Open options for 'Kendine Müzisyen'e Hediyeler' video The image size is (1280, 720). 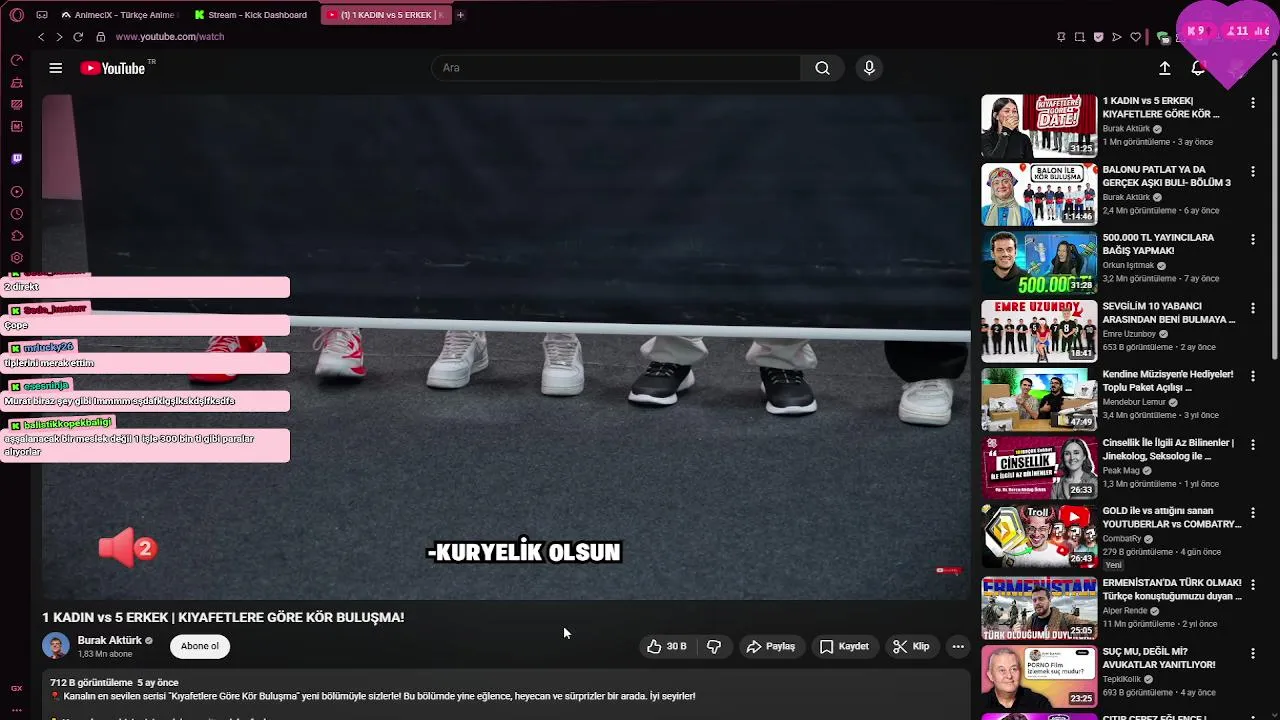coord(1253,376)
